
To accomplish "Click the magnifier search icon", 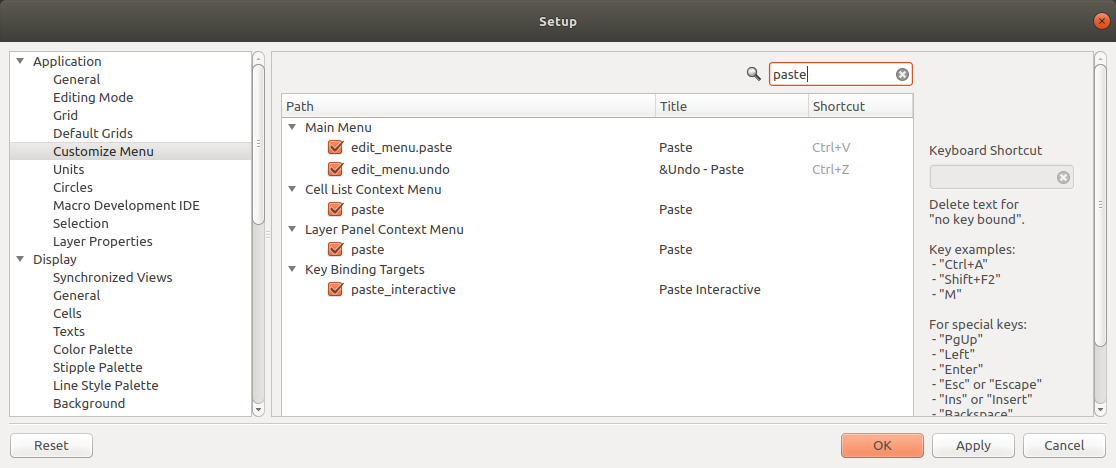I will pos(754,74).
